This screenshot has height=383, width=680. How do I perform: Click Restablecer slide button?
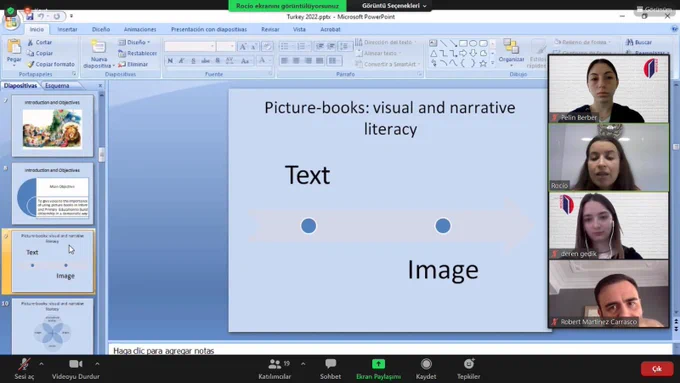click(137, 53)
